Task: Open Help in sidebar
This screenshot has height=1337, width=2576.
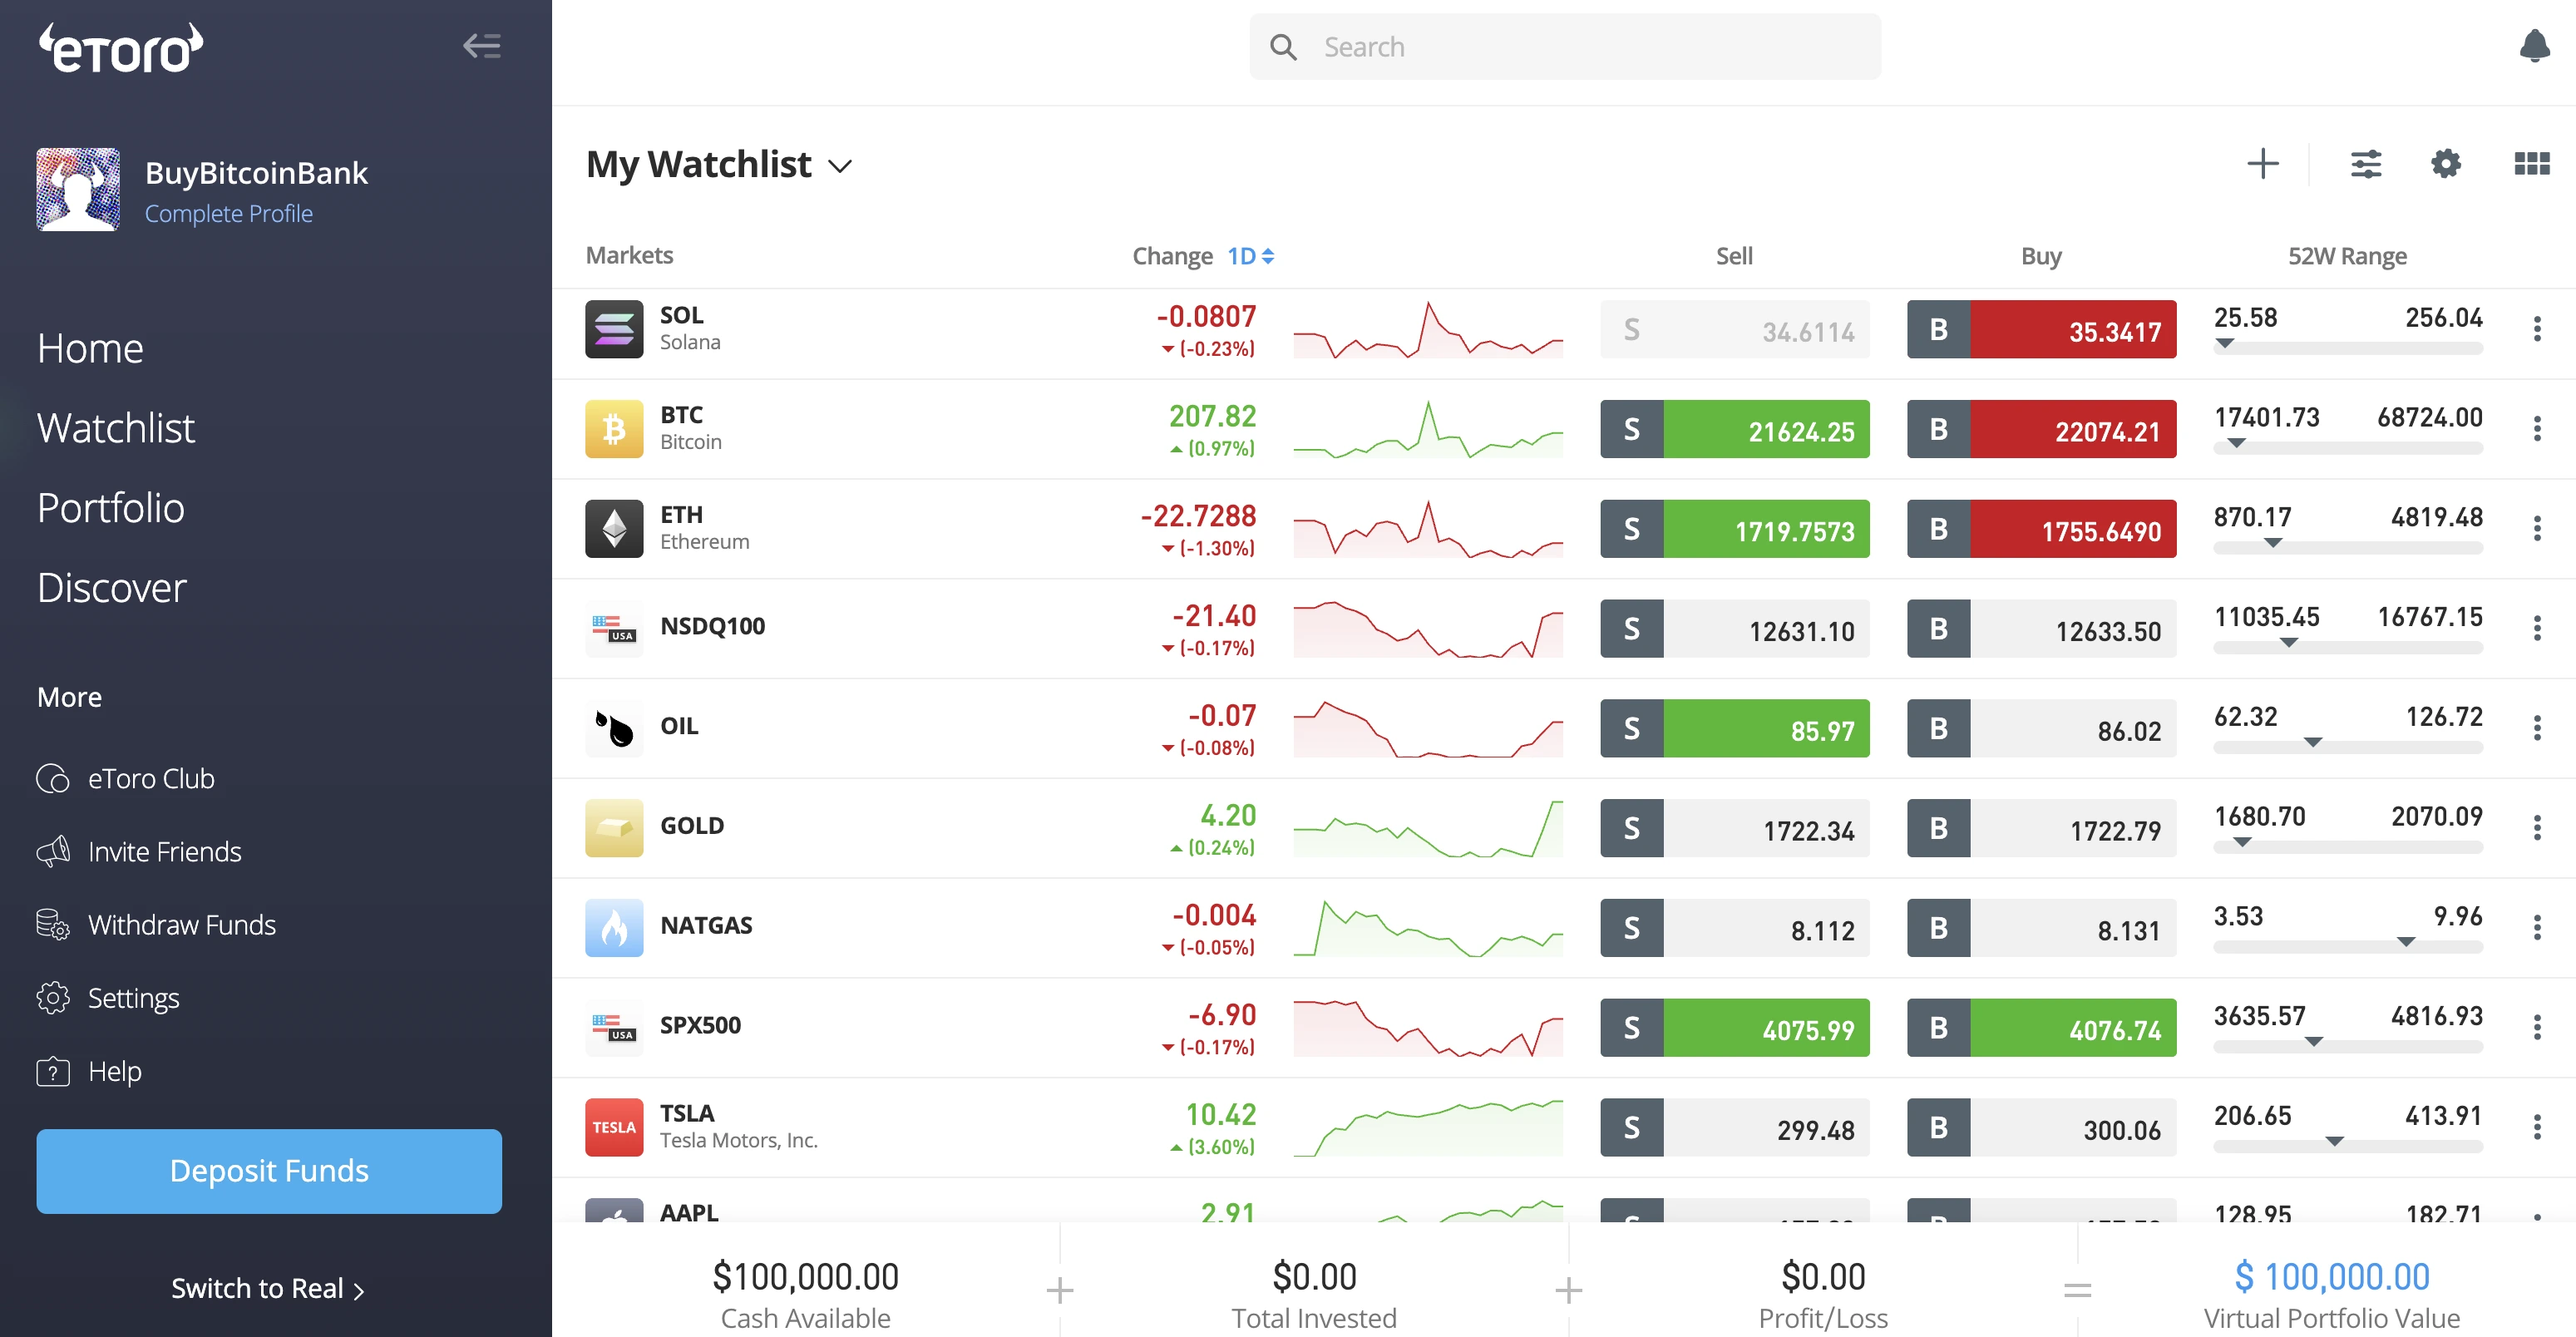Action: click(89, 1071)
